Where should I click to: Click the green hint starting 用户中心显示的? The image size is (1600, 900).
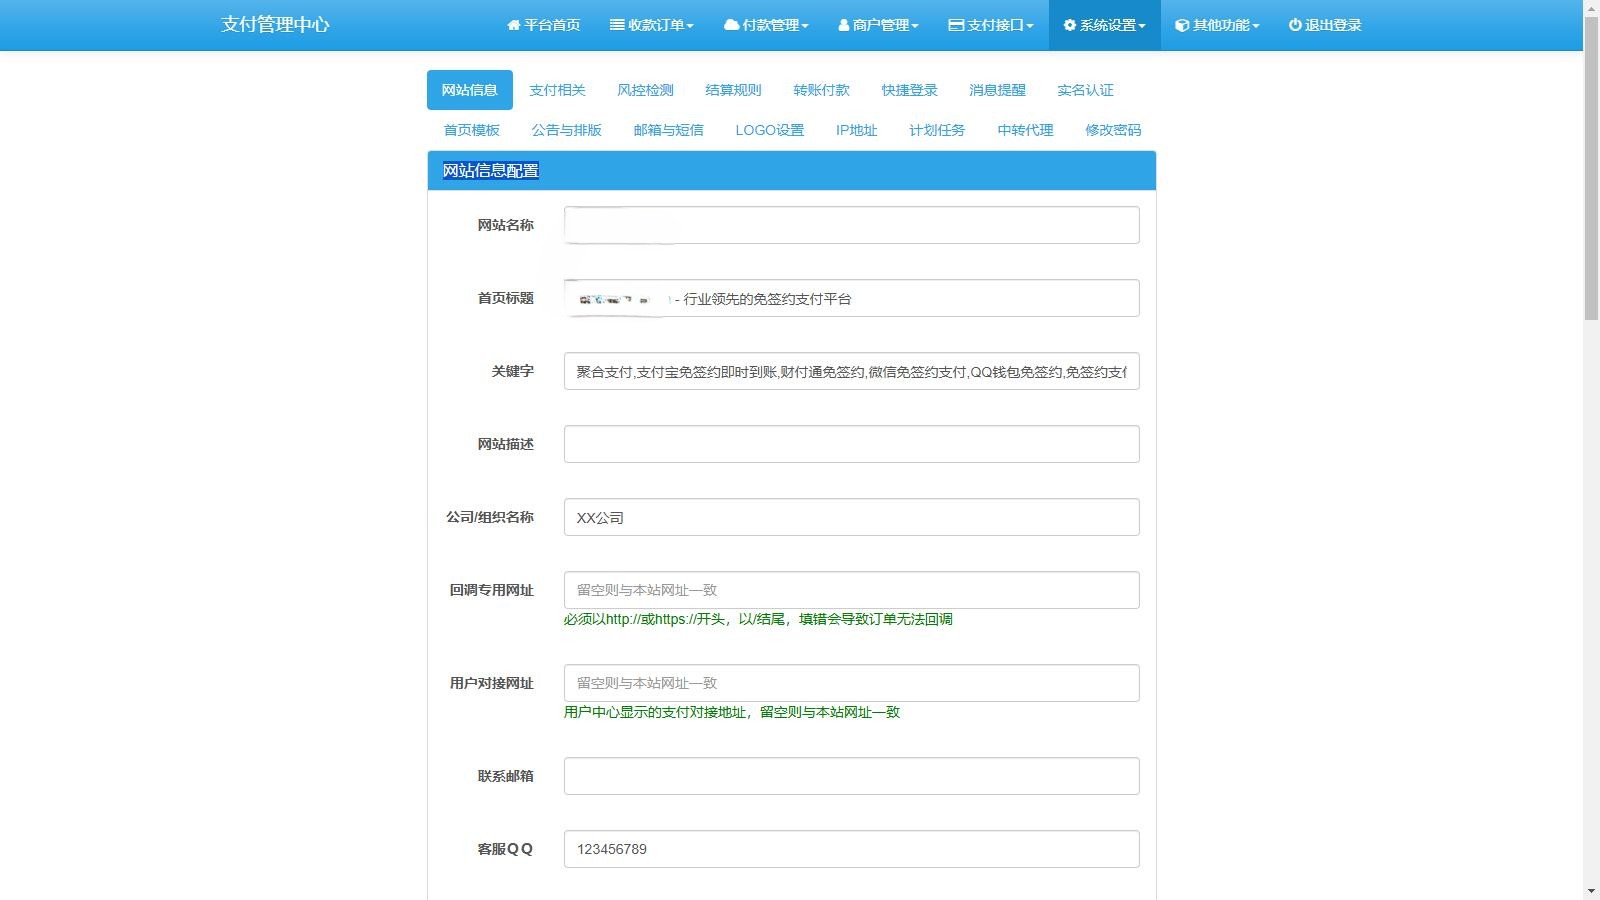[732, 712]
